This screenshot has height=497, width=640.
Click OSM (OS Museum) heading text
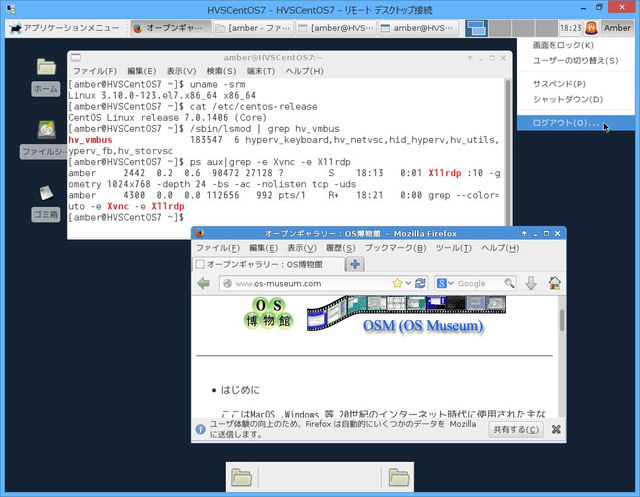(x=423, y=326)
